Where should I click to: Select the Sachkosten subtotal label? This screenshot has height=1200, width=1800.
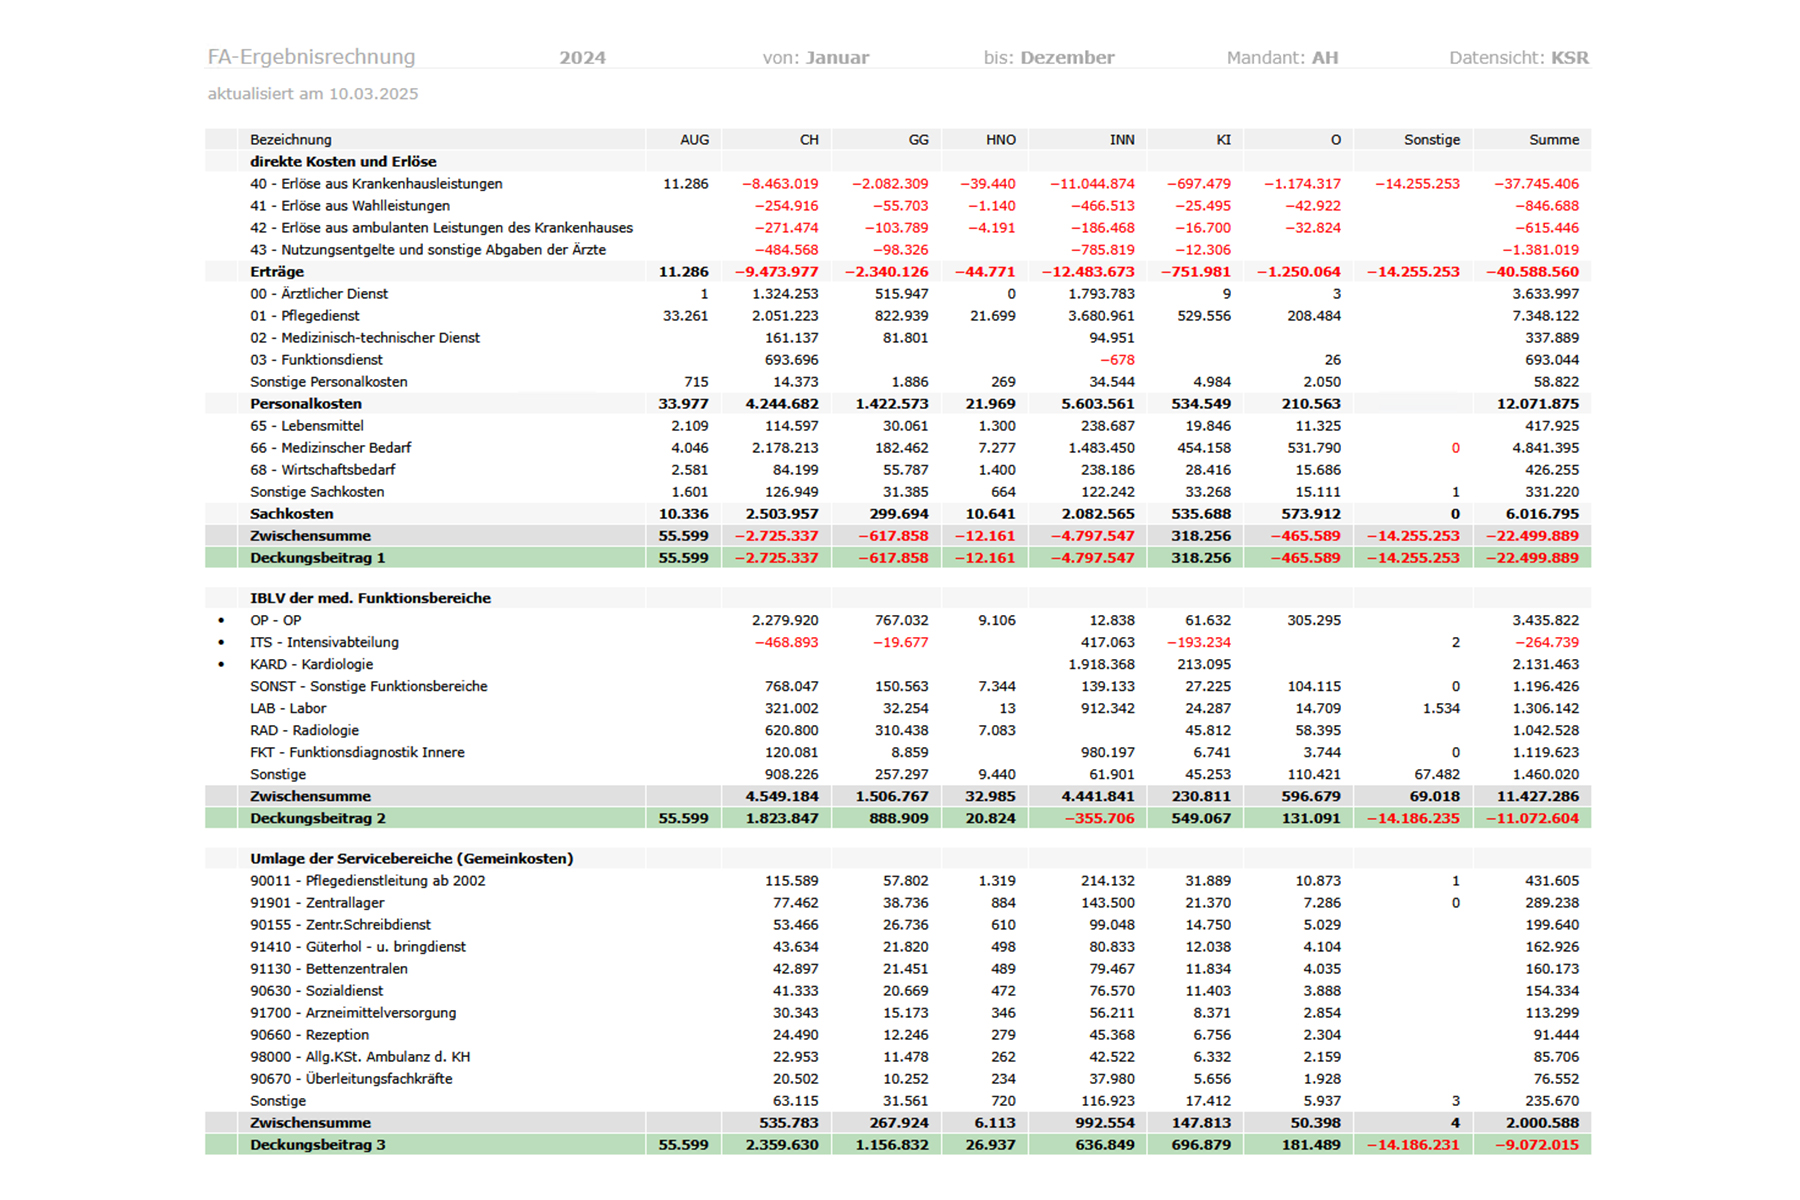291,514
